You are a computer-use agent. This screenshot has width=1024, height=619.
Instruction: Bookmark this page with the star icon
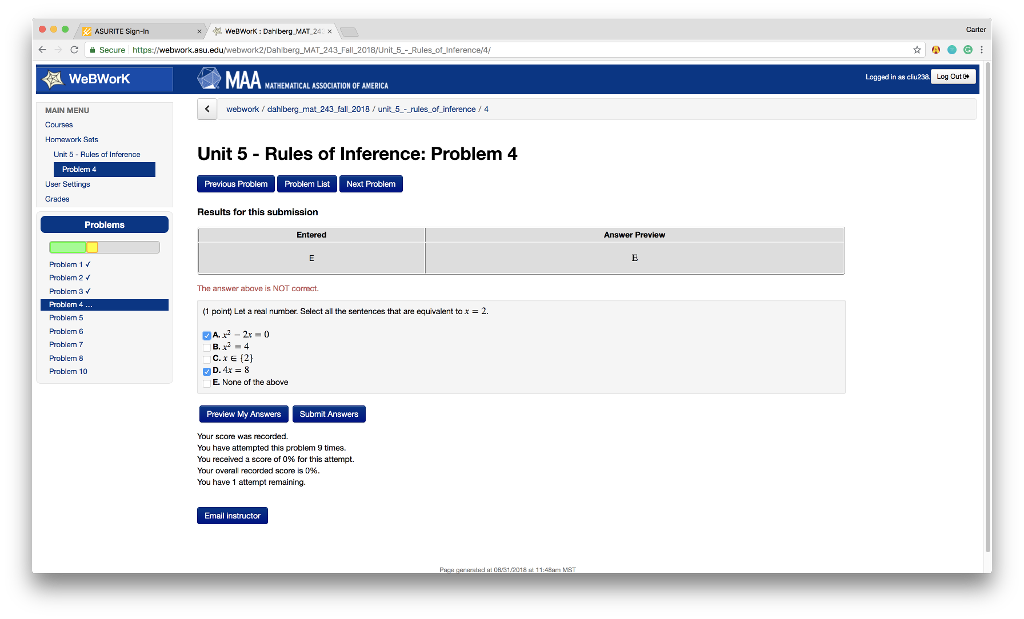point(917,50)
